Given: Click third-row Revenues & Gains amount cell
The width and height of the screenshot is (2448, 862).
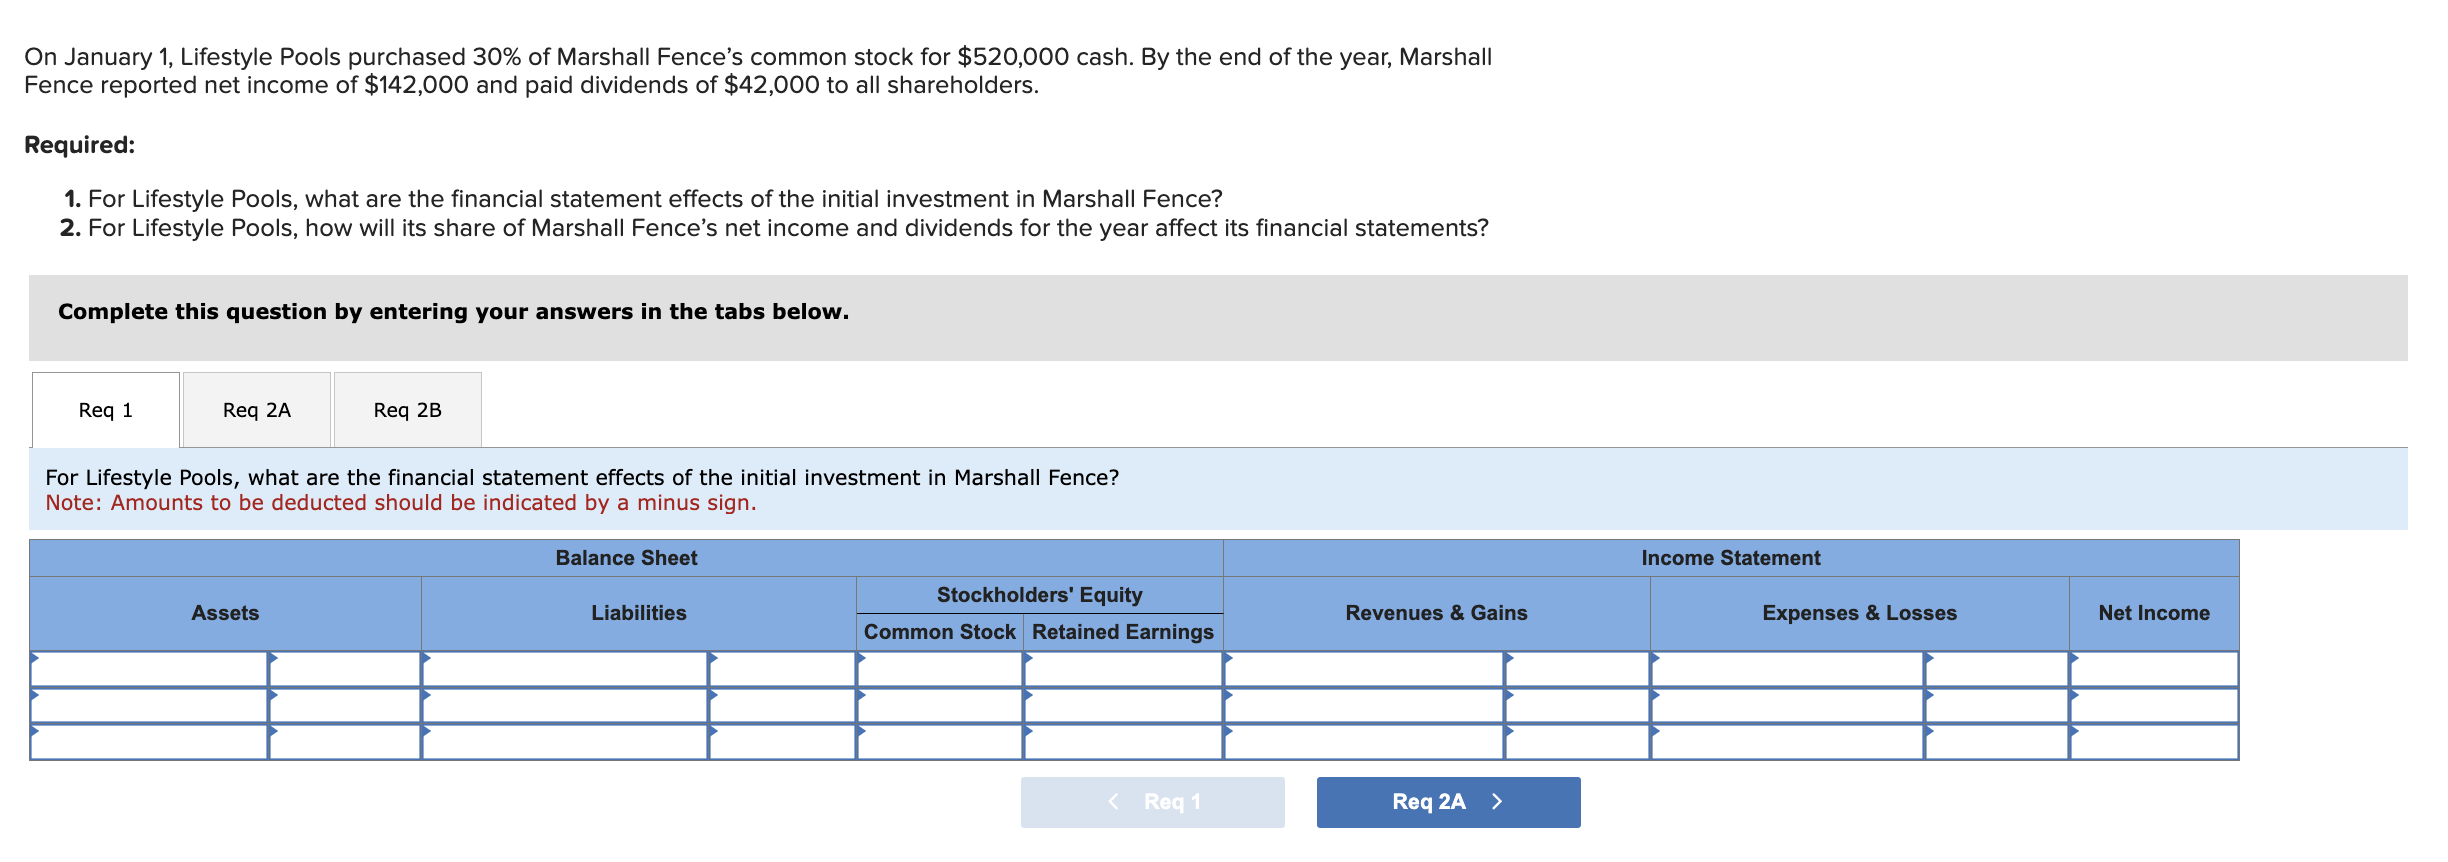Looking at the screenshot, I should [1578, 742].
